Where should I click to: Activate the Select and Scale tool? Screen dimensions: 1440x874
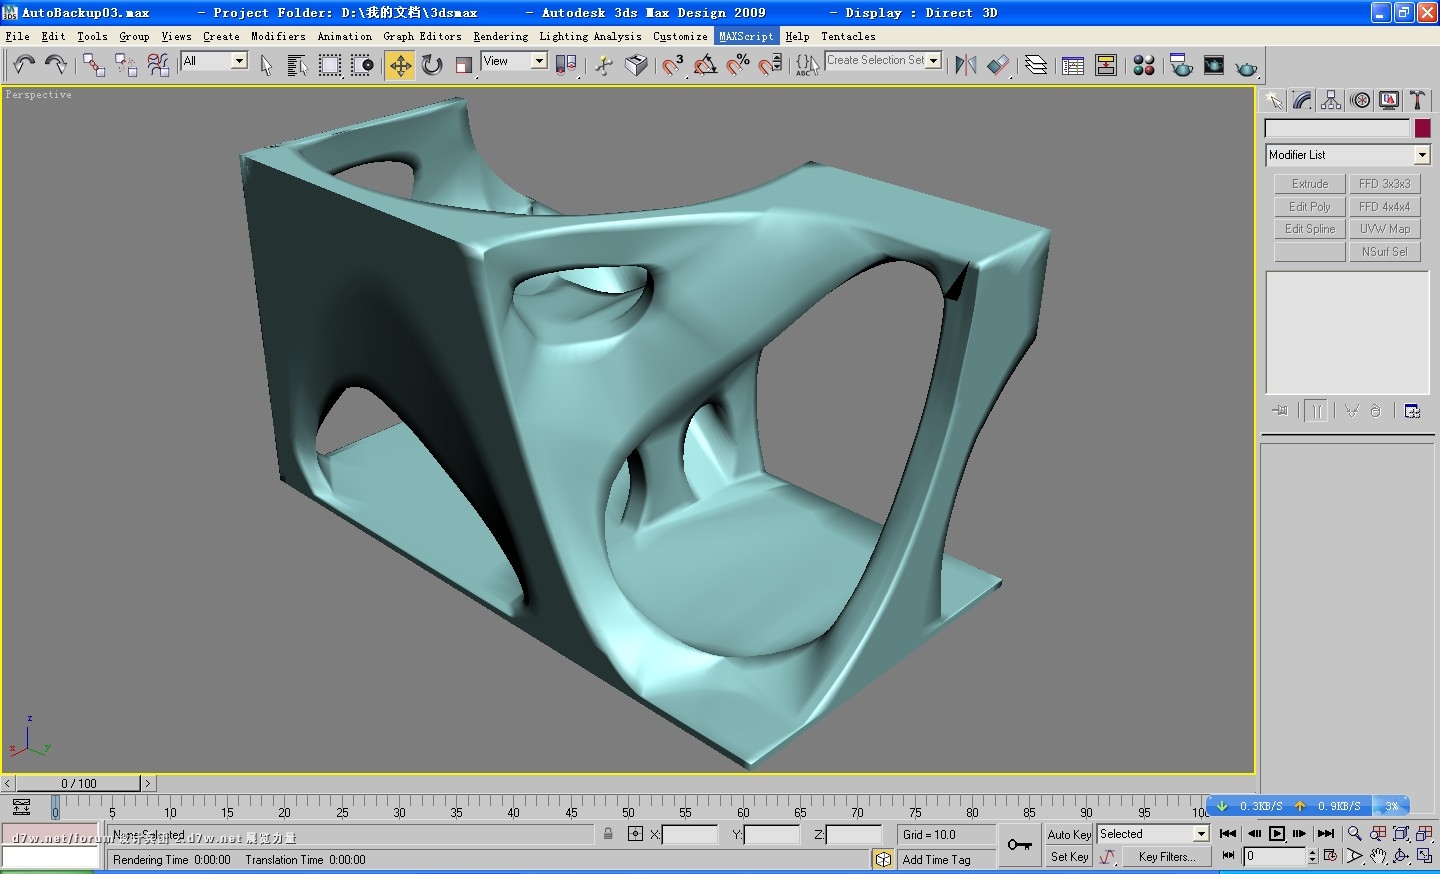(x=463, y=65)
